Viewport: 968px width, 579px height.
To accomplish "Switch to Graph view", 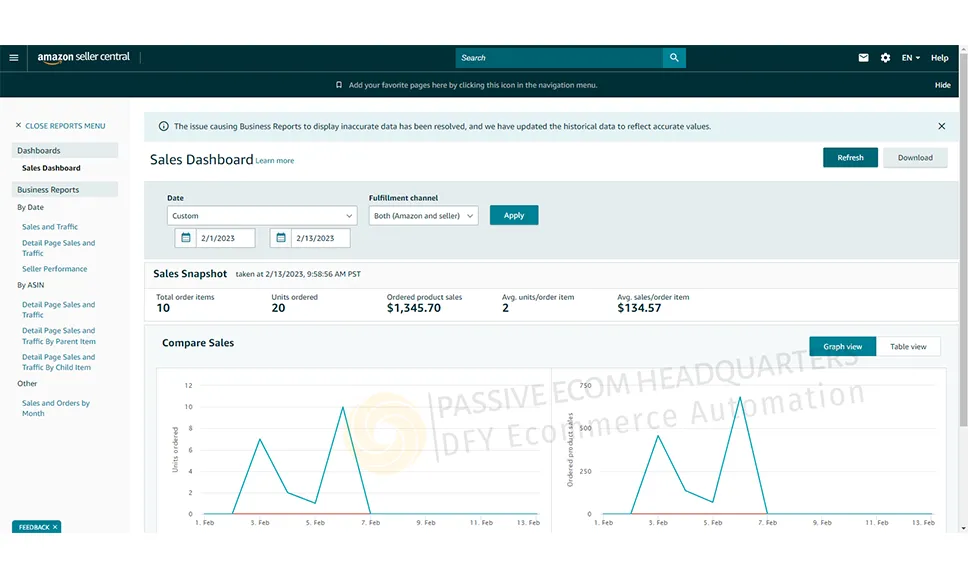I will pyautogui.click(x=843, y=347).
